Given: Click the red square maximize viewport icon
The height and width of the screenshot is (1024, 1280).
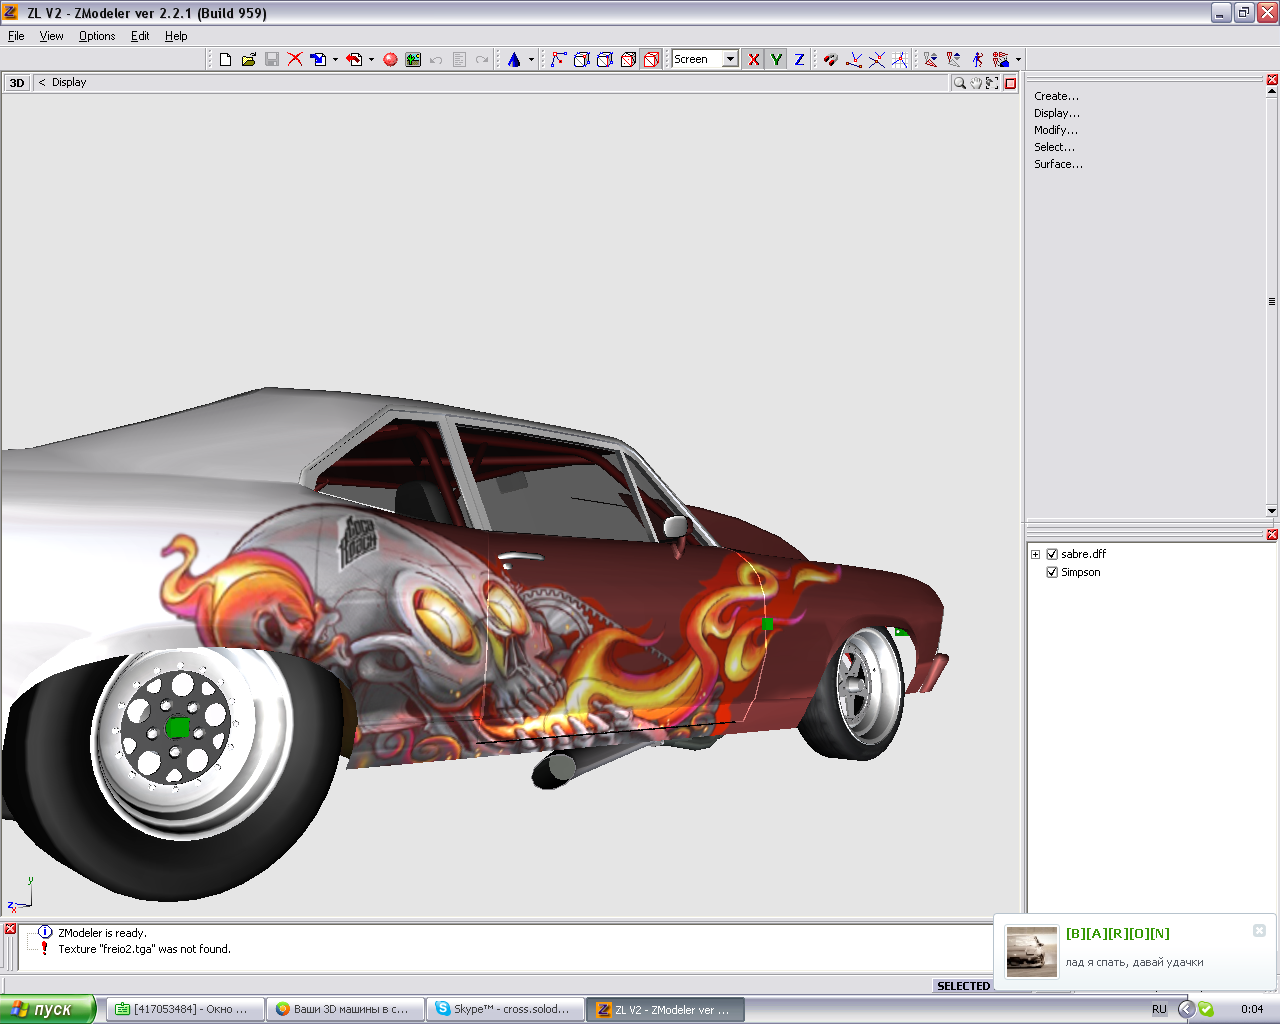Looking at the screenshot, I should tap(1010, 83).
